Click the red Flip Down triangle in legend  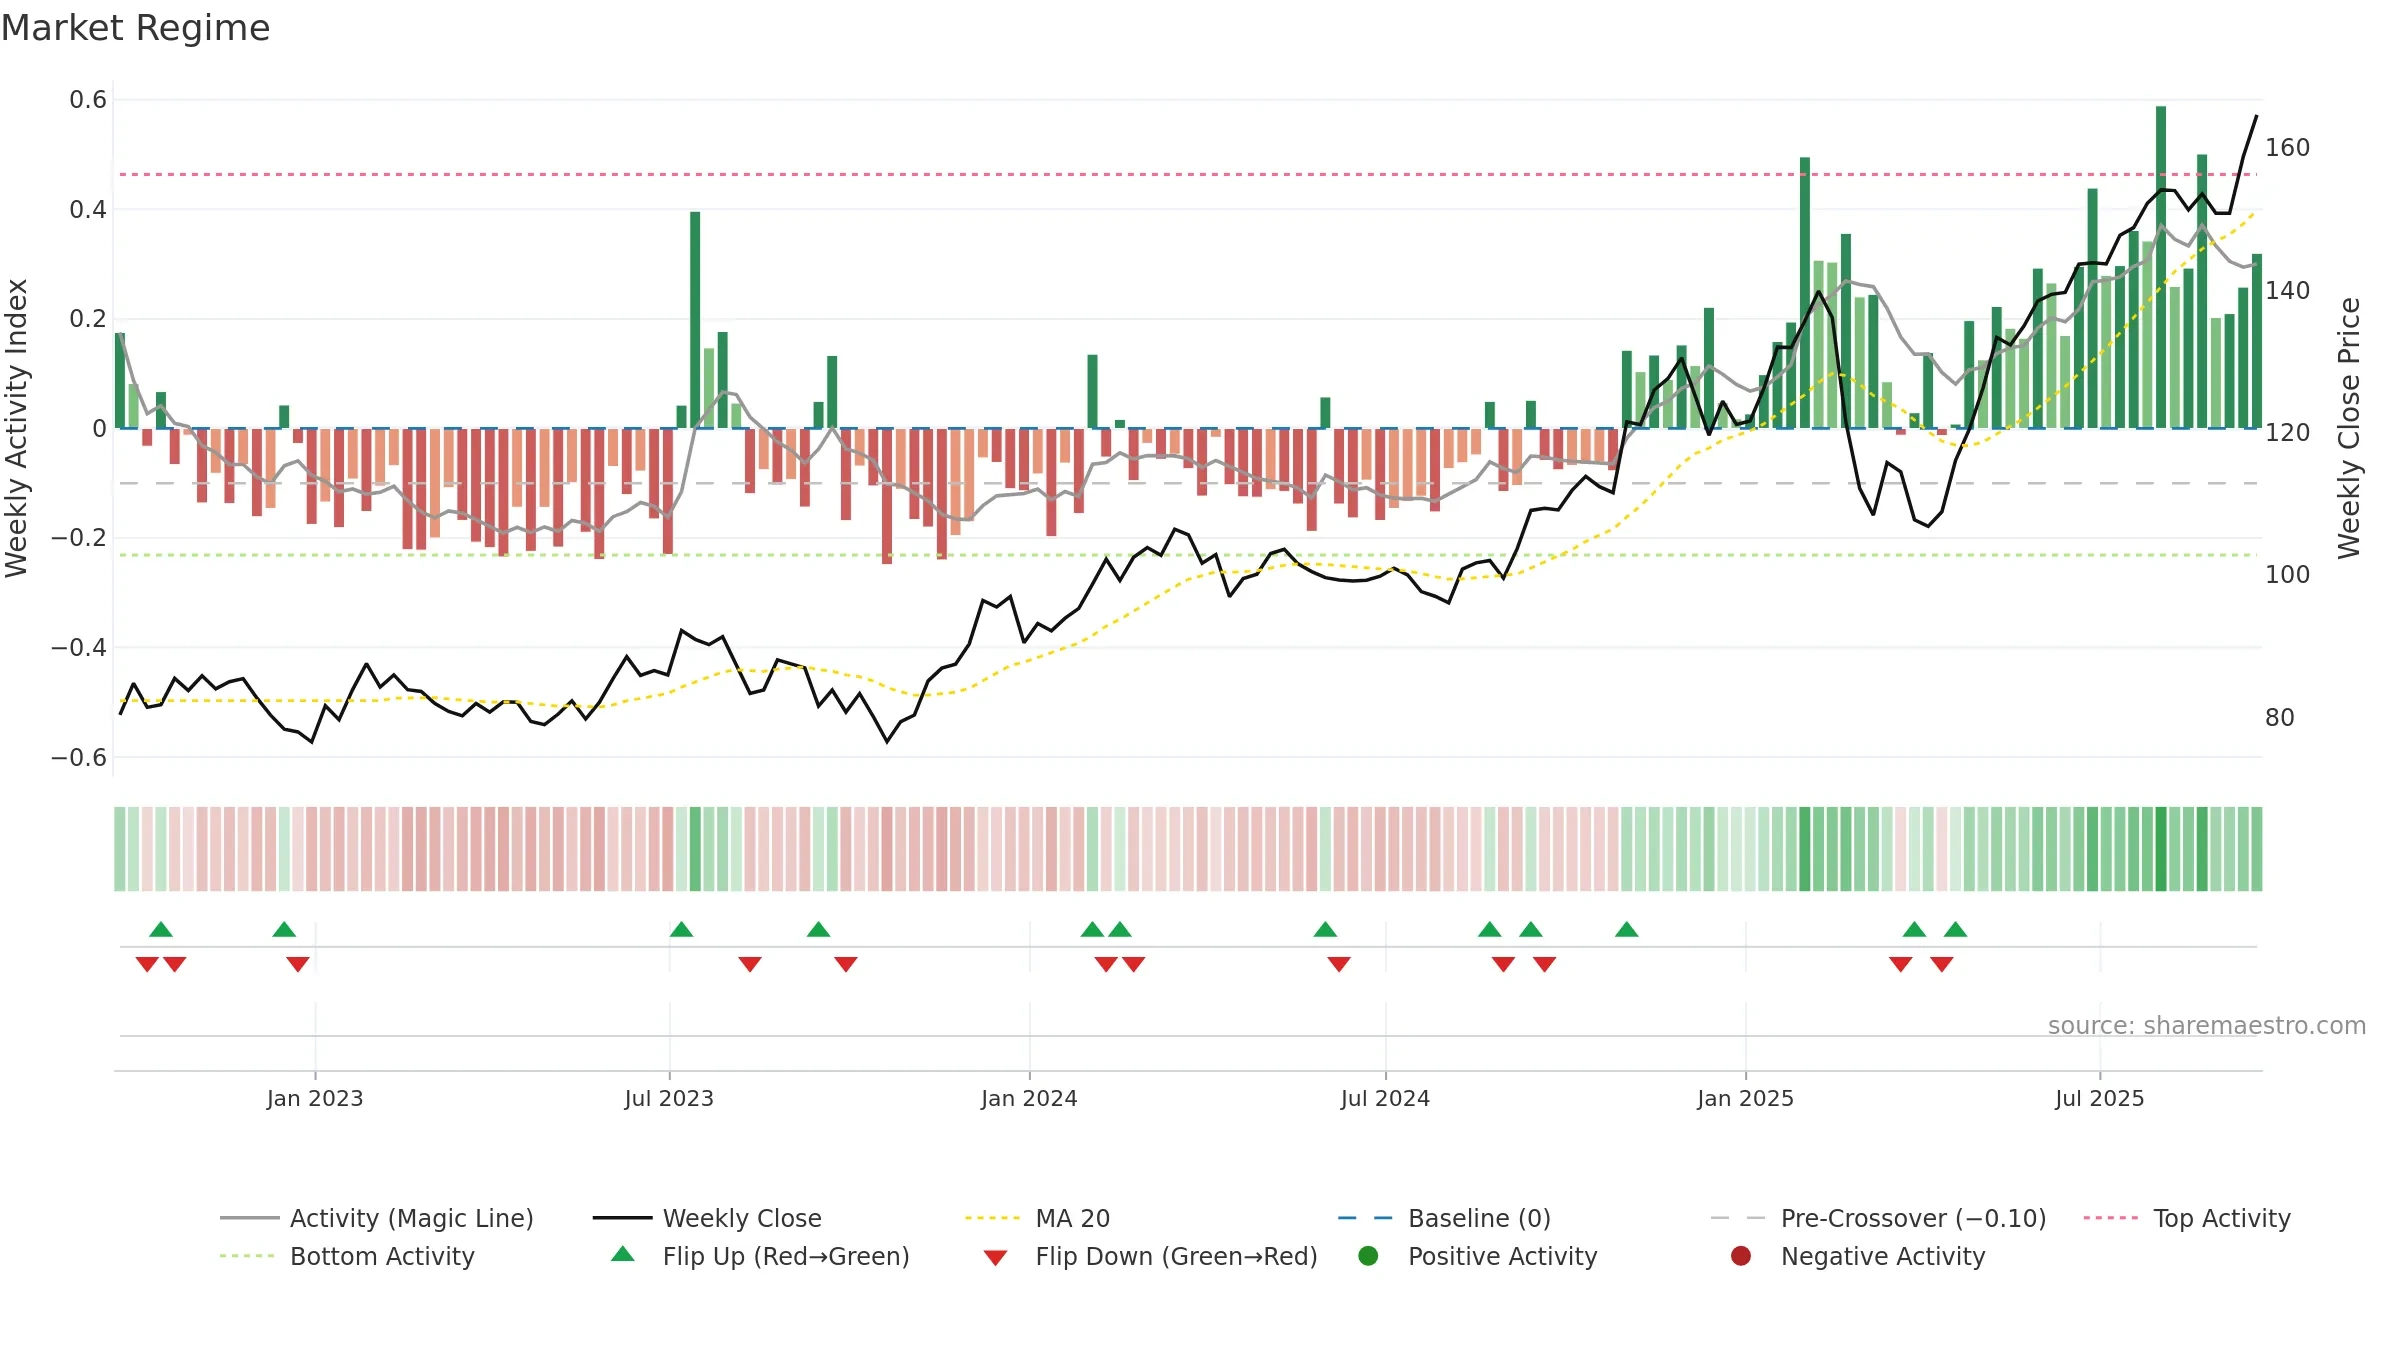coord(995,1258)
